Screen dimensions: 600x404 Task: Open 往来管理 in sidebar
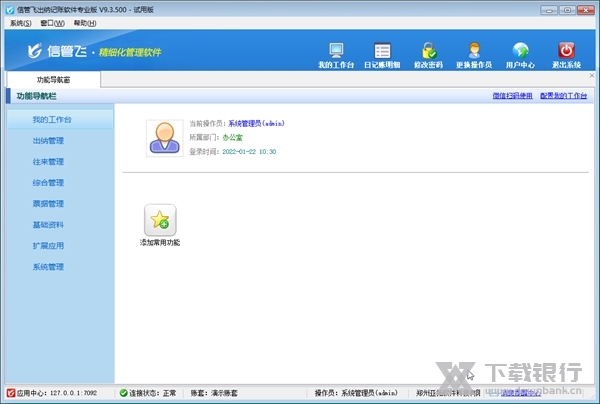click(x=48, y=161)
